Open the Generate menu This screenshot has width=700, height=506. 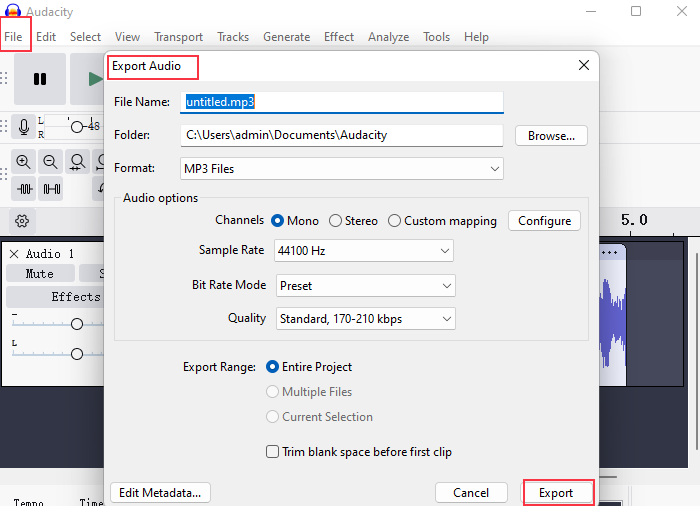[x=287, y=37]
